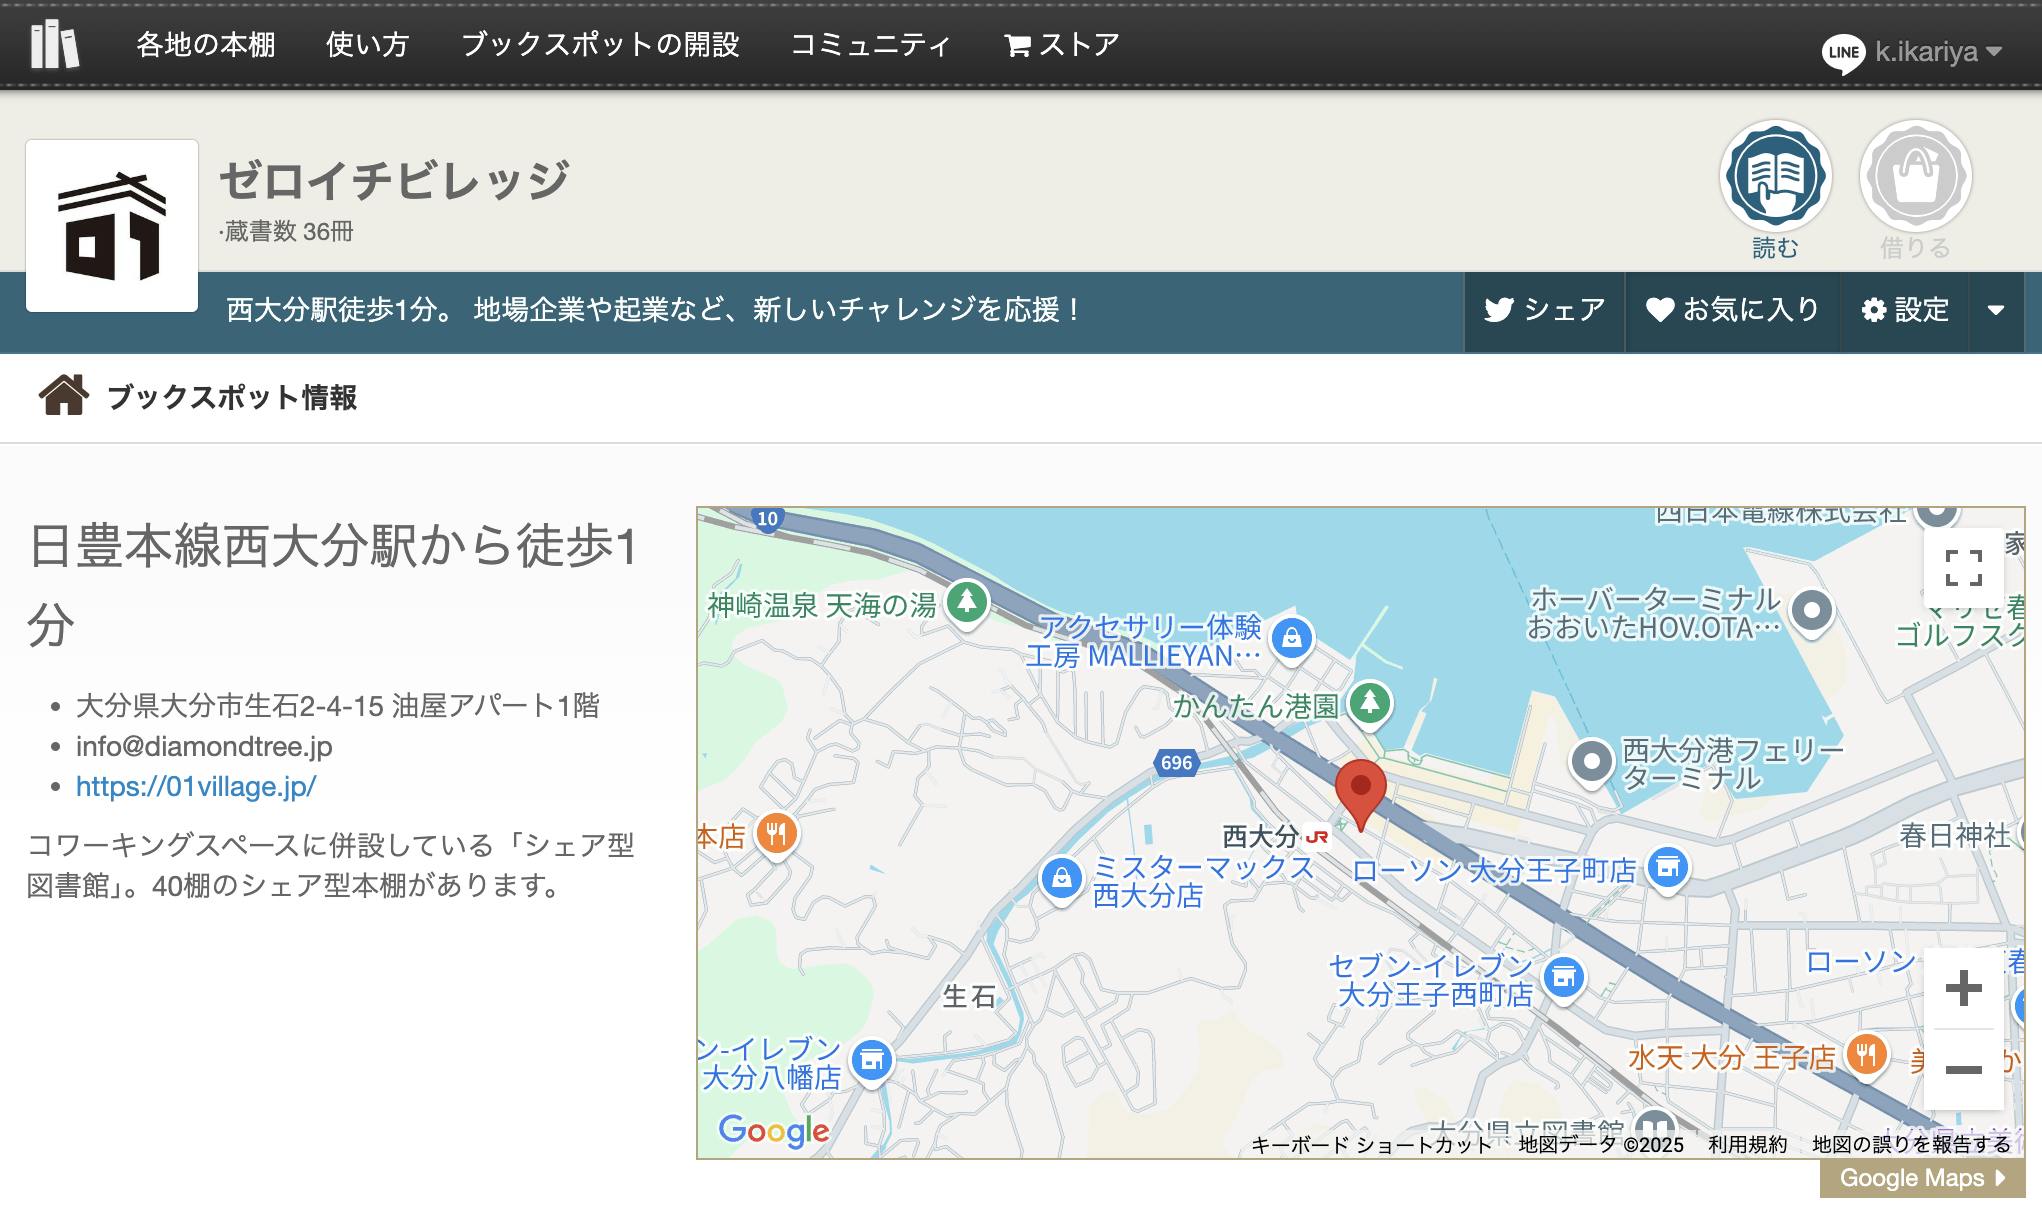Open 各地の本棚 menu item
The image size is (2042, 1218).
click(x=206, y=45)
